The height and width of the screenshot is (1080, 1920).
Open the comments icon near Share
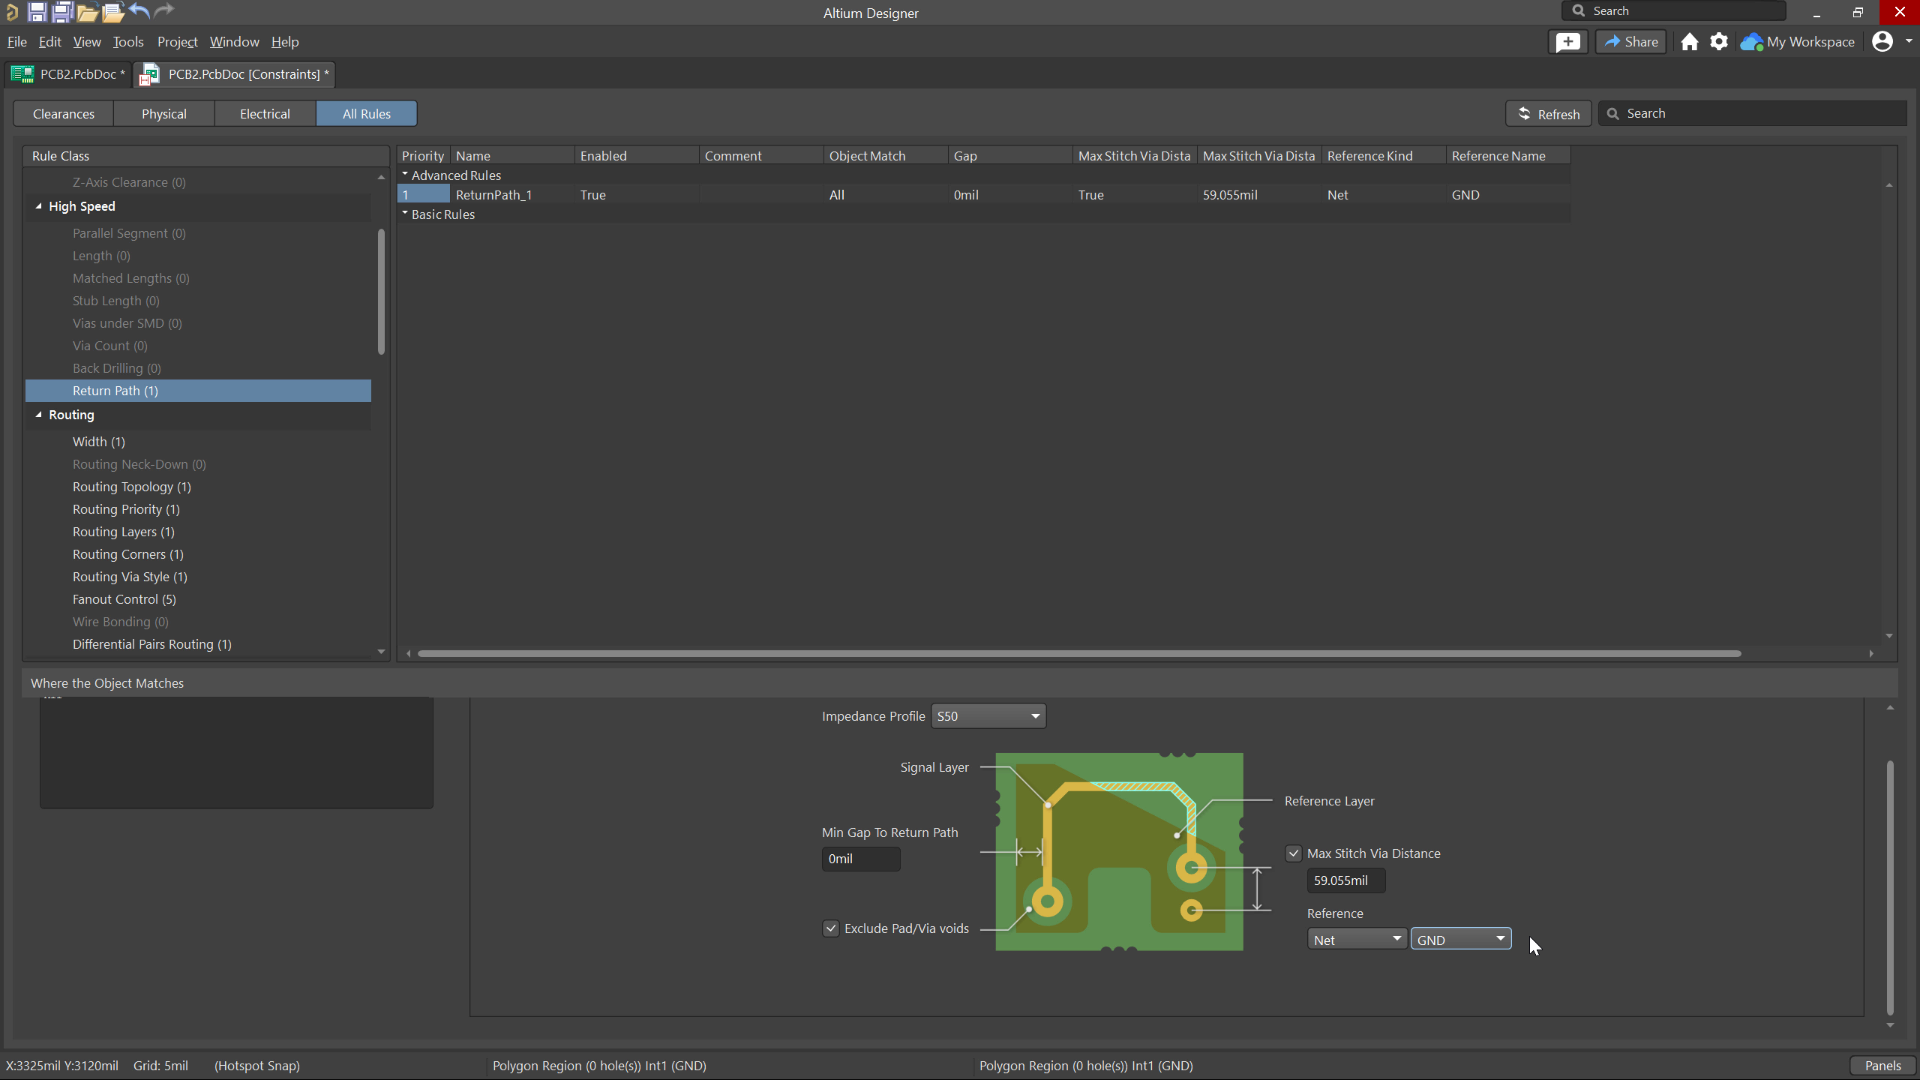tap(1568, 41)
